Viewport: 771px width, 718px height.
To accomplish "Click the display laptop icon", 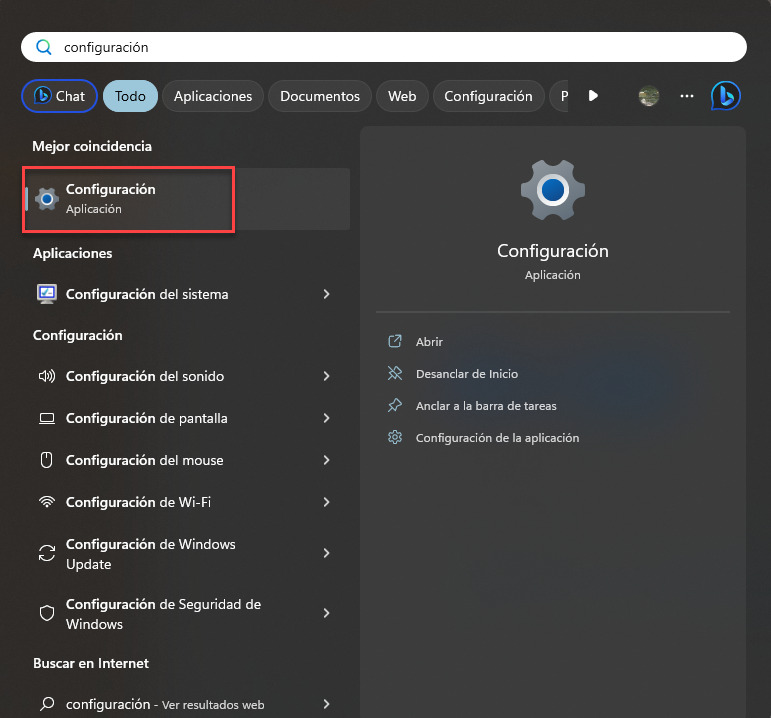I will coord(47,419).
